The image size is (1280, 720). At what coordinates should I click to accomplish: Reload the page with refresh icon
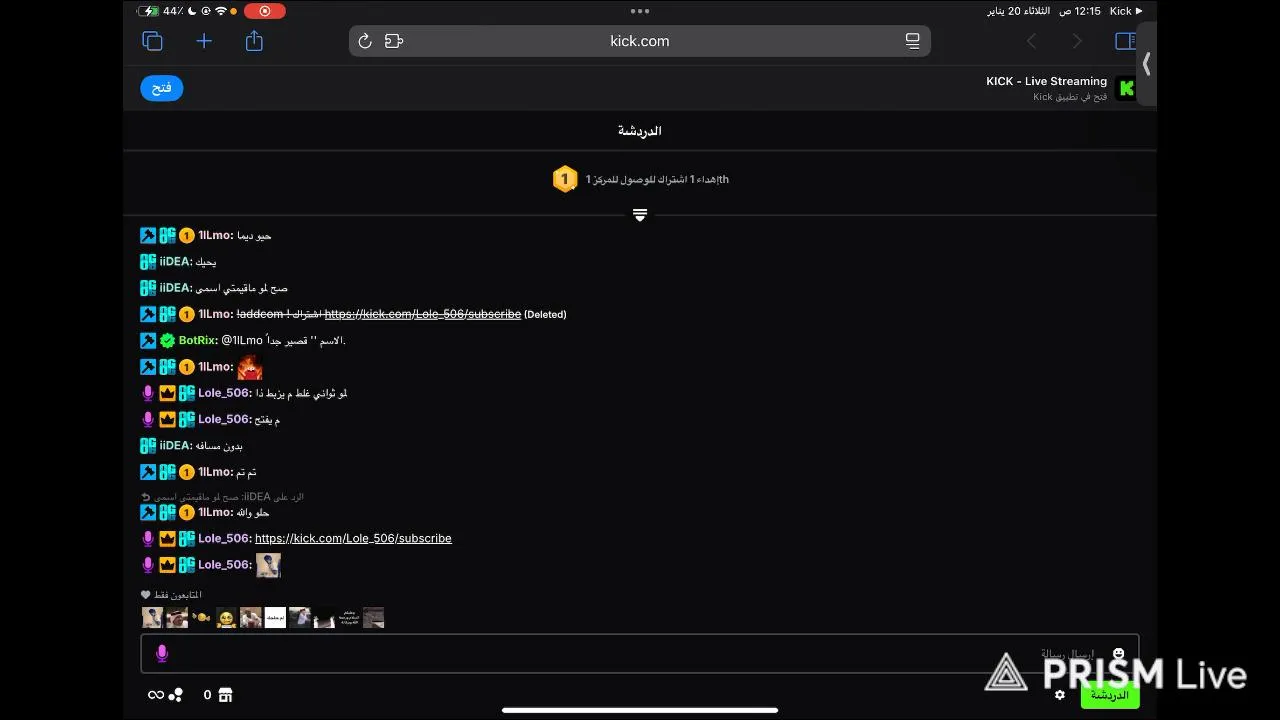point(365,41)
